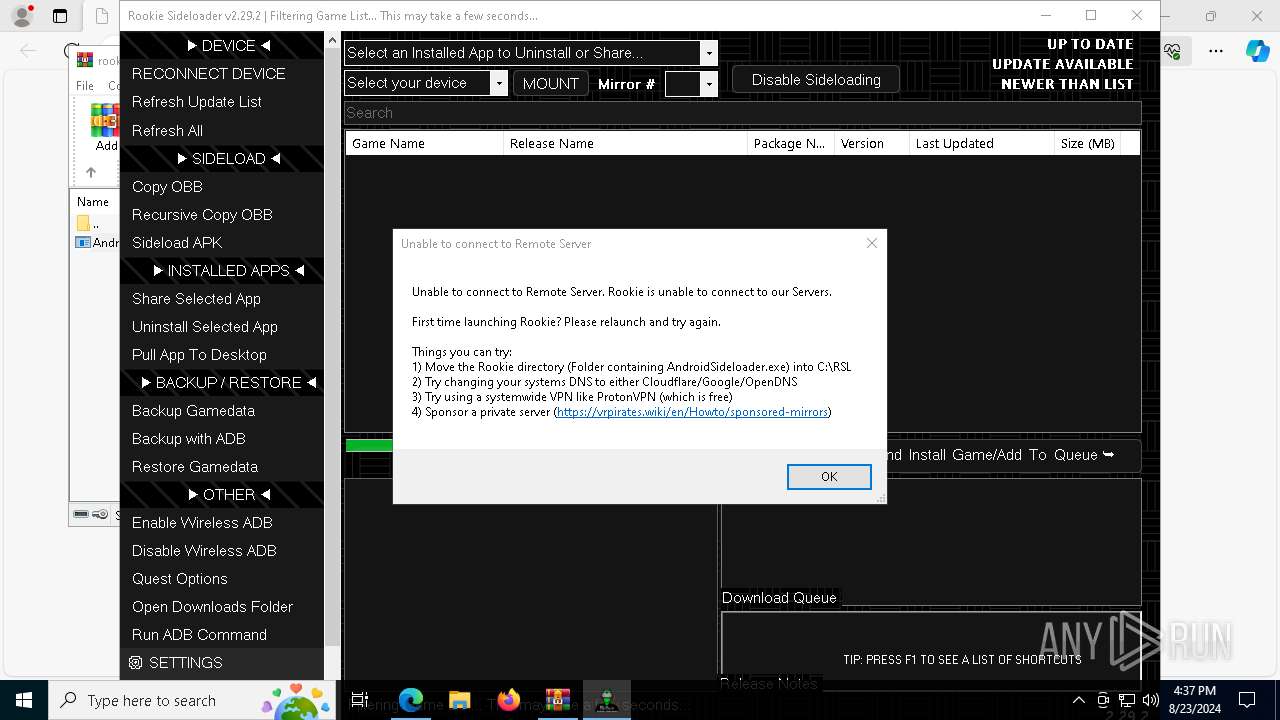Click the taskbar search box
Viewport: 1280px width, 720px height.
(194, 700)
